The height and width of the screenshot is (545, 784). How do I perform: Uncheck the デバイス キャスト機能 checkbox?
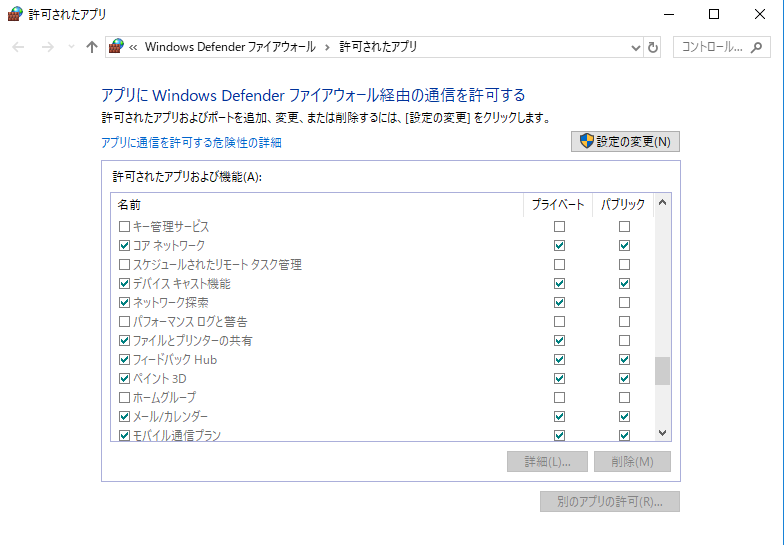coord(124,284)
